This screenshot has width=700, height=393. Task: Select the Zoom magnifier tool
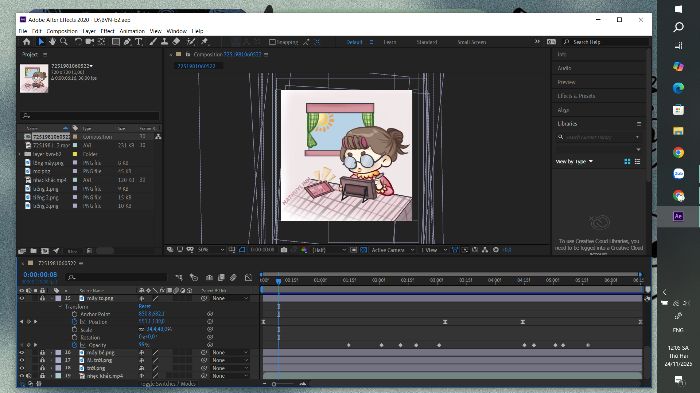point(64,42)
